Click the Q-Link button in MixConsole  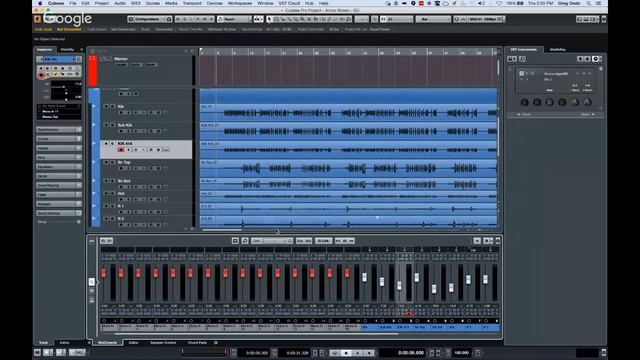324,241
